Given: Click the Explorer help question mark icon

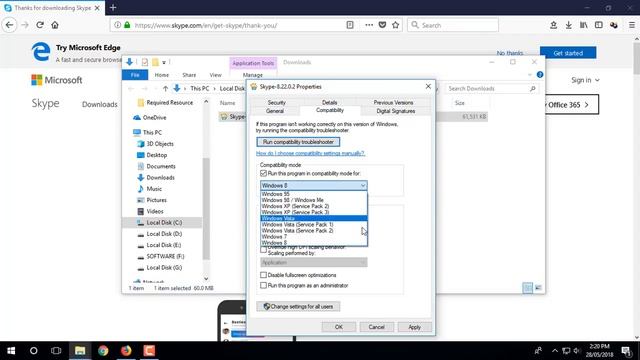Looking at the screenshot, I should (540, 75).
